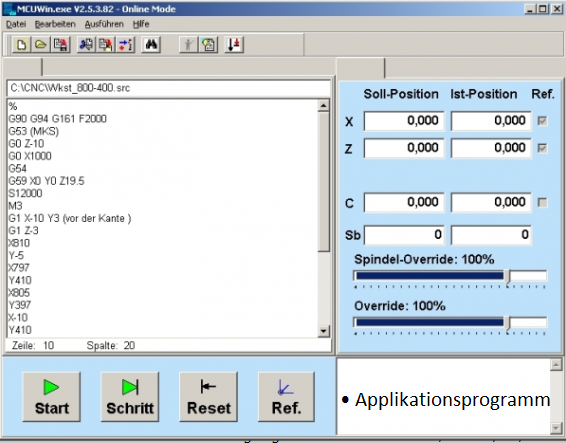Select line 'G1 X-10 Y3 (vor der Kante )'
The image size is (566, 443).
70,218
